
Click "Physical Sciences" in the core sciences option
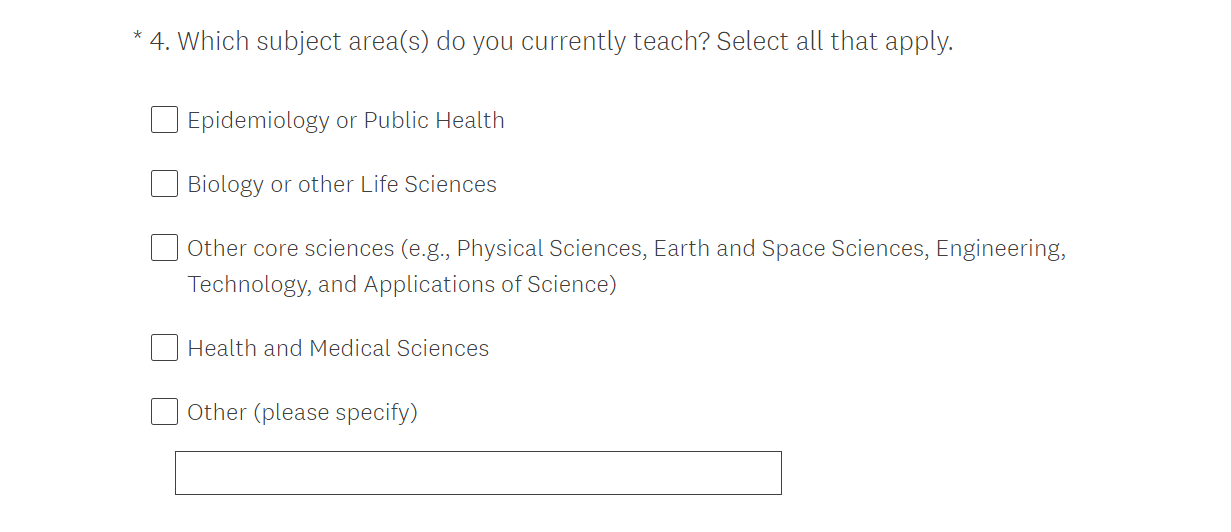click(x=549, y=249)
